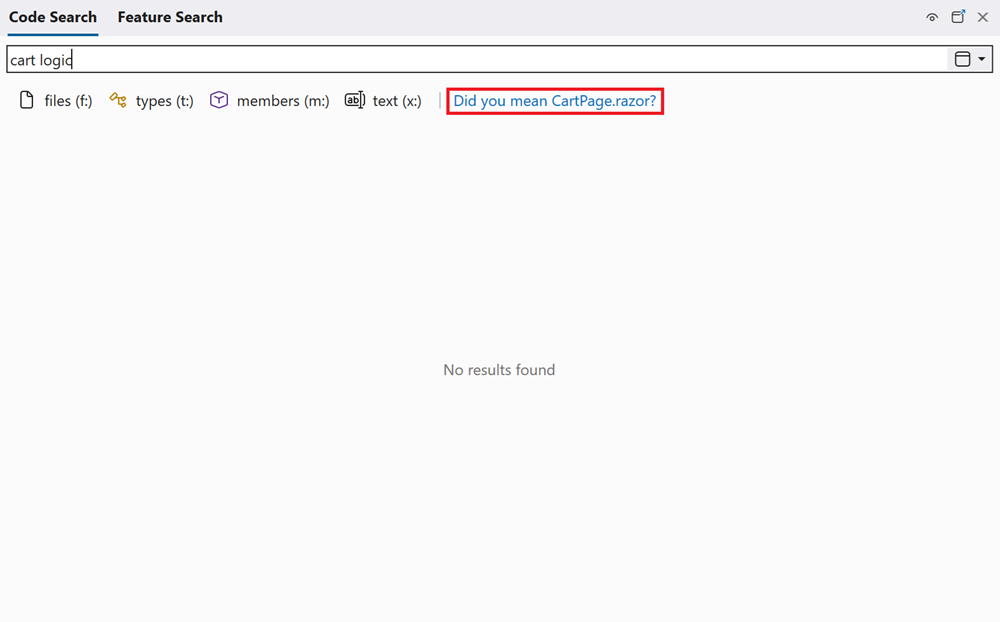Click the "Did you mean CartPage.razor?" link

click(555, 100)
